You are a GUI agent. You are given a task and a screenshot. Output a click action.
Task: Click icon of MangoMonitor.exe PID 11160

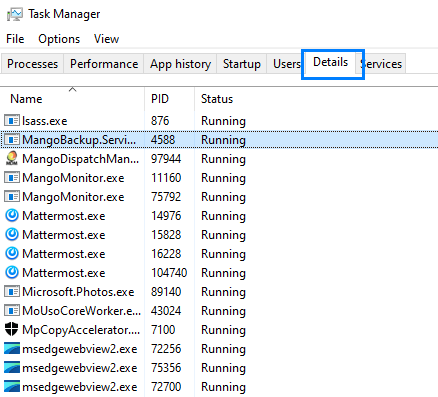point(12,177)
